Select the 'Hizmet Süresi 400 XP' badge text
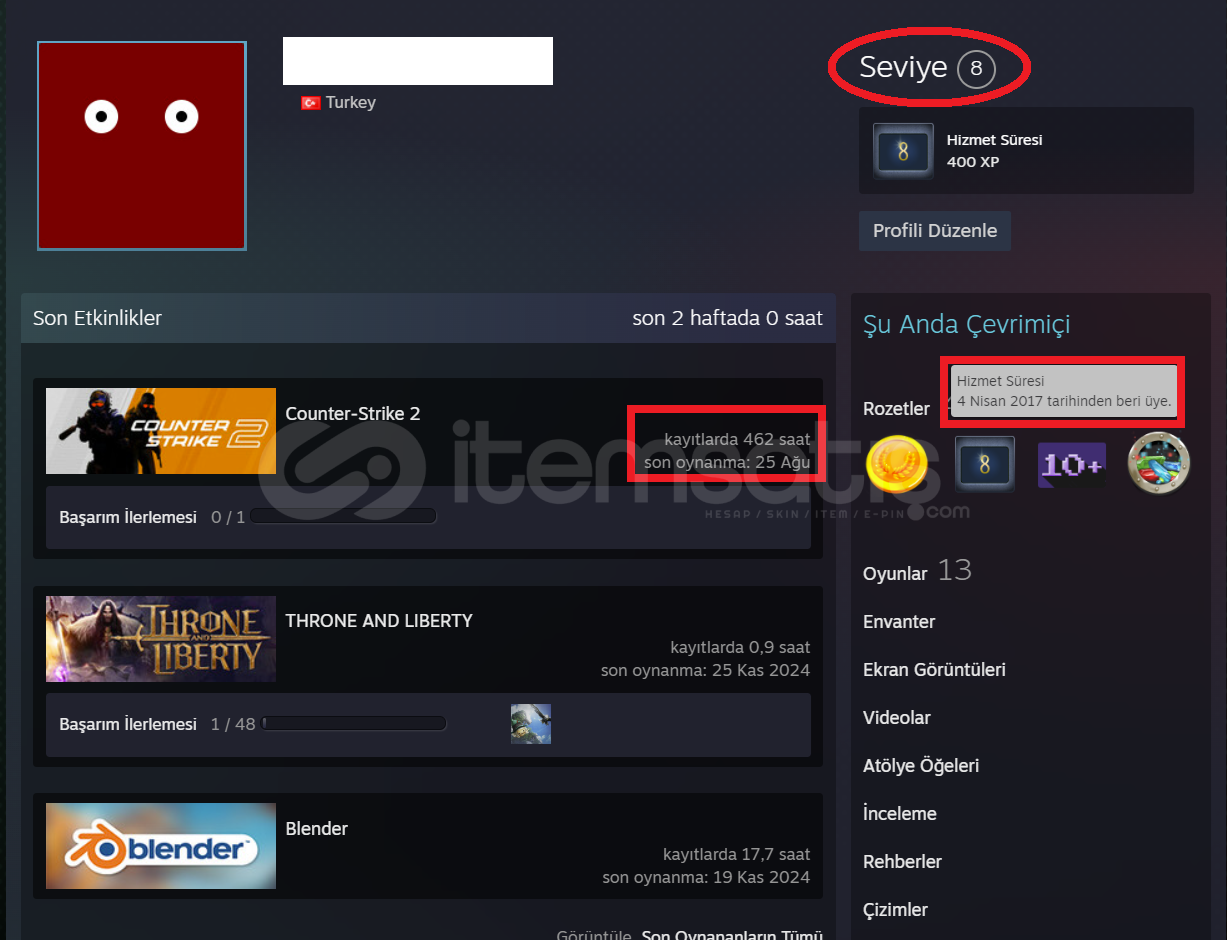The width and height of the screenshot is (1227, 940). pos(995,151)
